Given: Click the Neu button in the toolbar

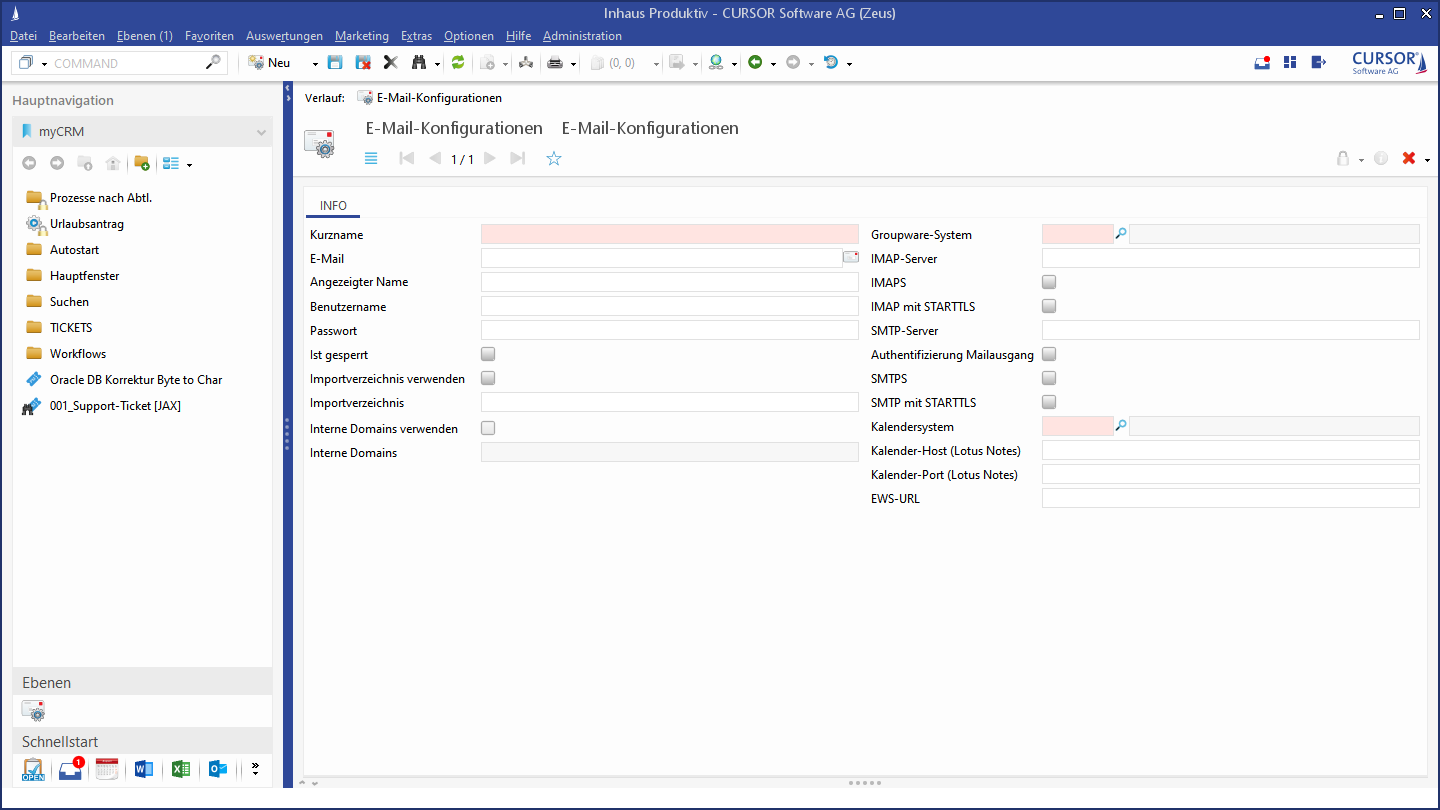Looking at the screenshot, I should pos(270,63).
